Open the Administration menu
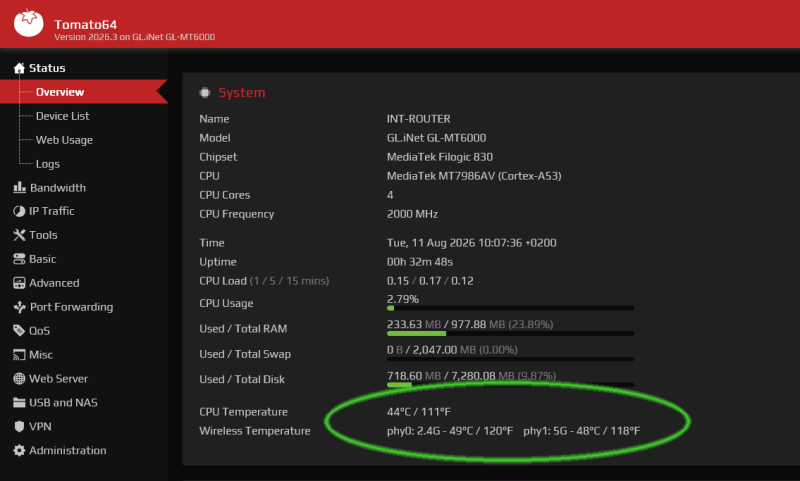This screenshot has height=481, width=800. 68,450
